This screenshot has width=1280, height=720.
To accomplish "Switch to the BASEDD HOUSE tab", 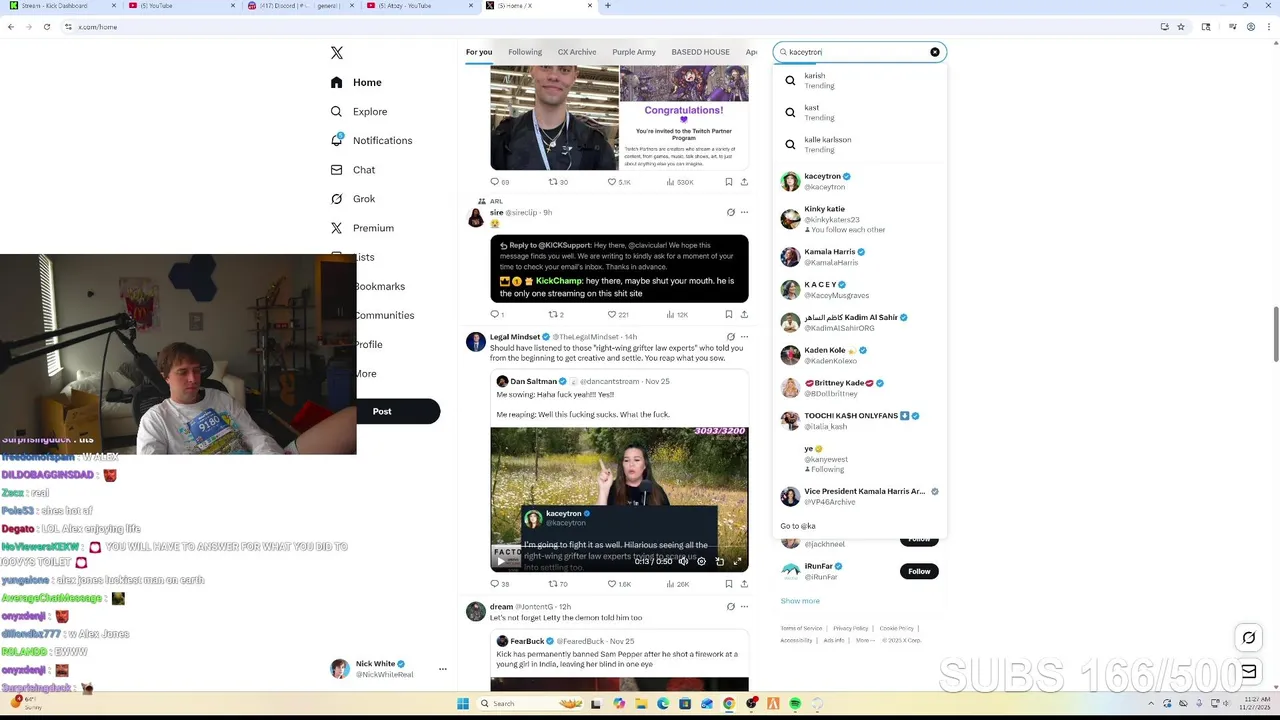I will pyautogui.click(x=700, y=52).
